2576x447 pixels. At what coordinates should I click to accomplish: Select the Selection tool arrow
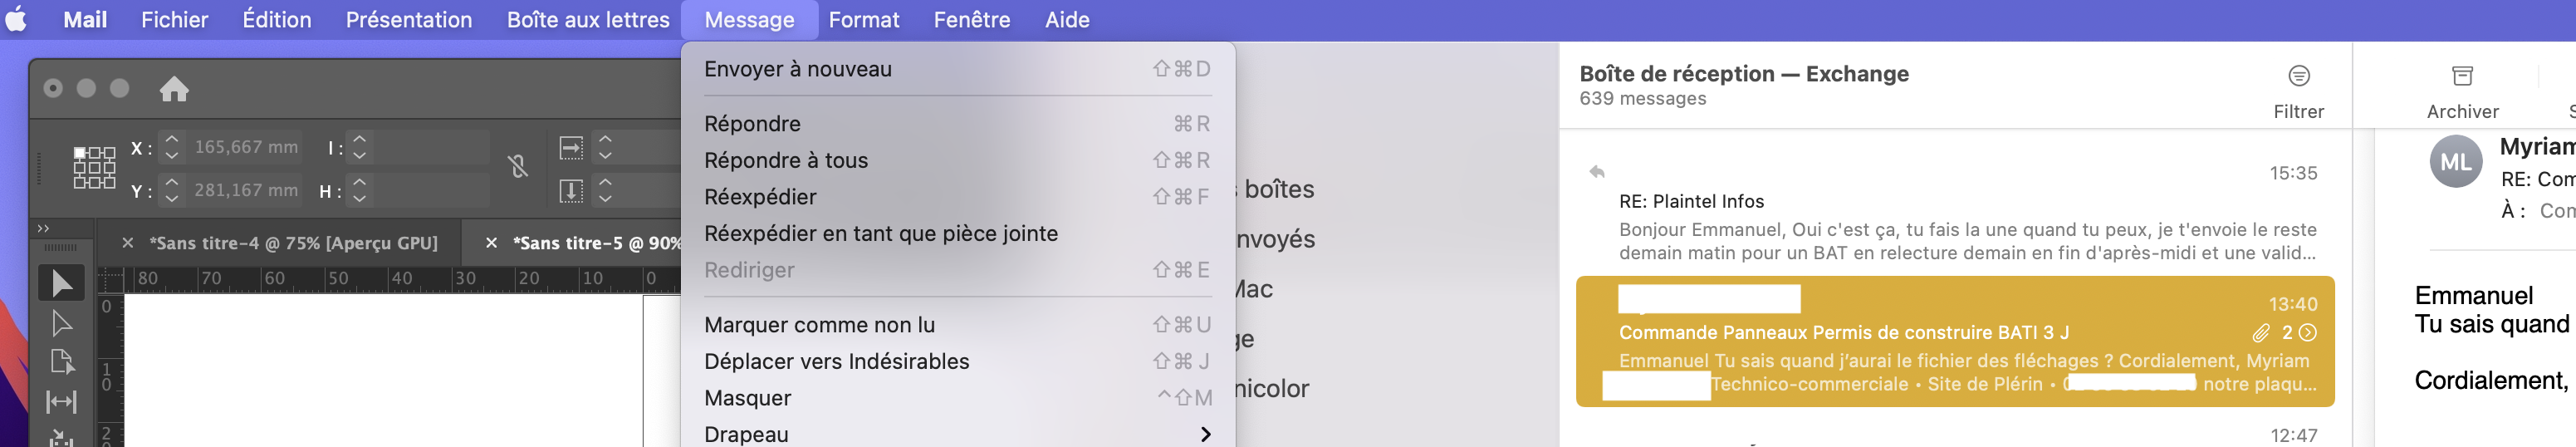(61, 284)
